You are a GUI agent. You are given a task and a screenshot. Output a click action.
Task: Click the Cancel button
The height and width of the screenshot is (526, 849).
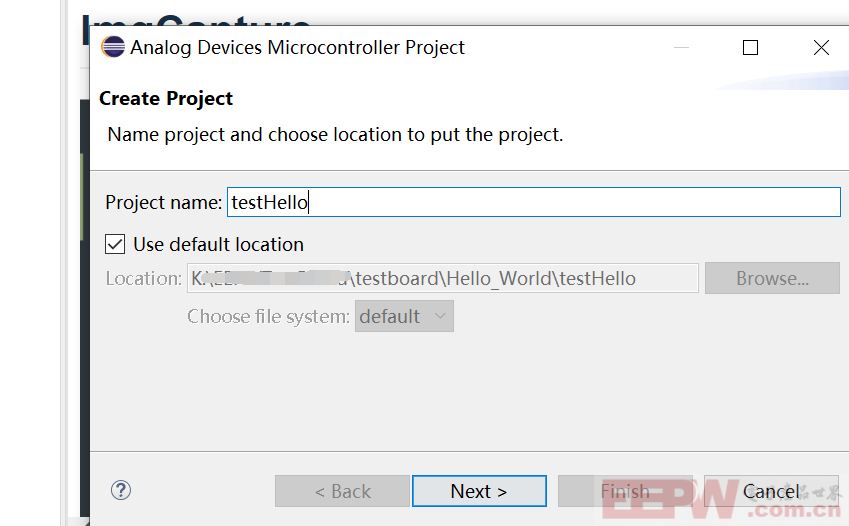click(771, 491)
